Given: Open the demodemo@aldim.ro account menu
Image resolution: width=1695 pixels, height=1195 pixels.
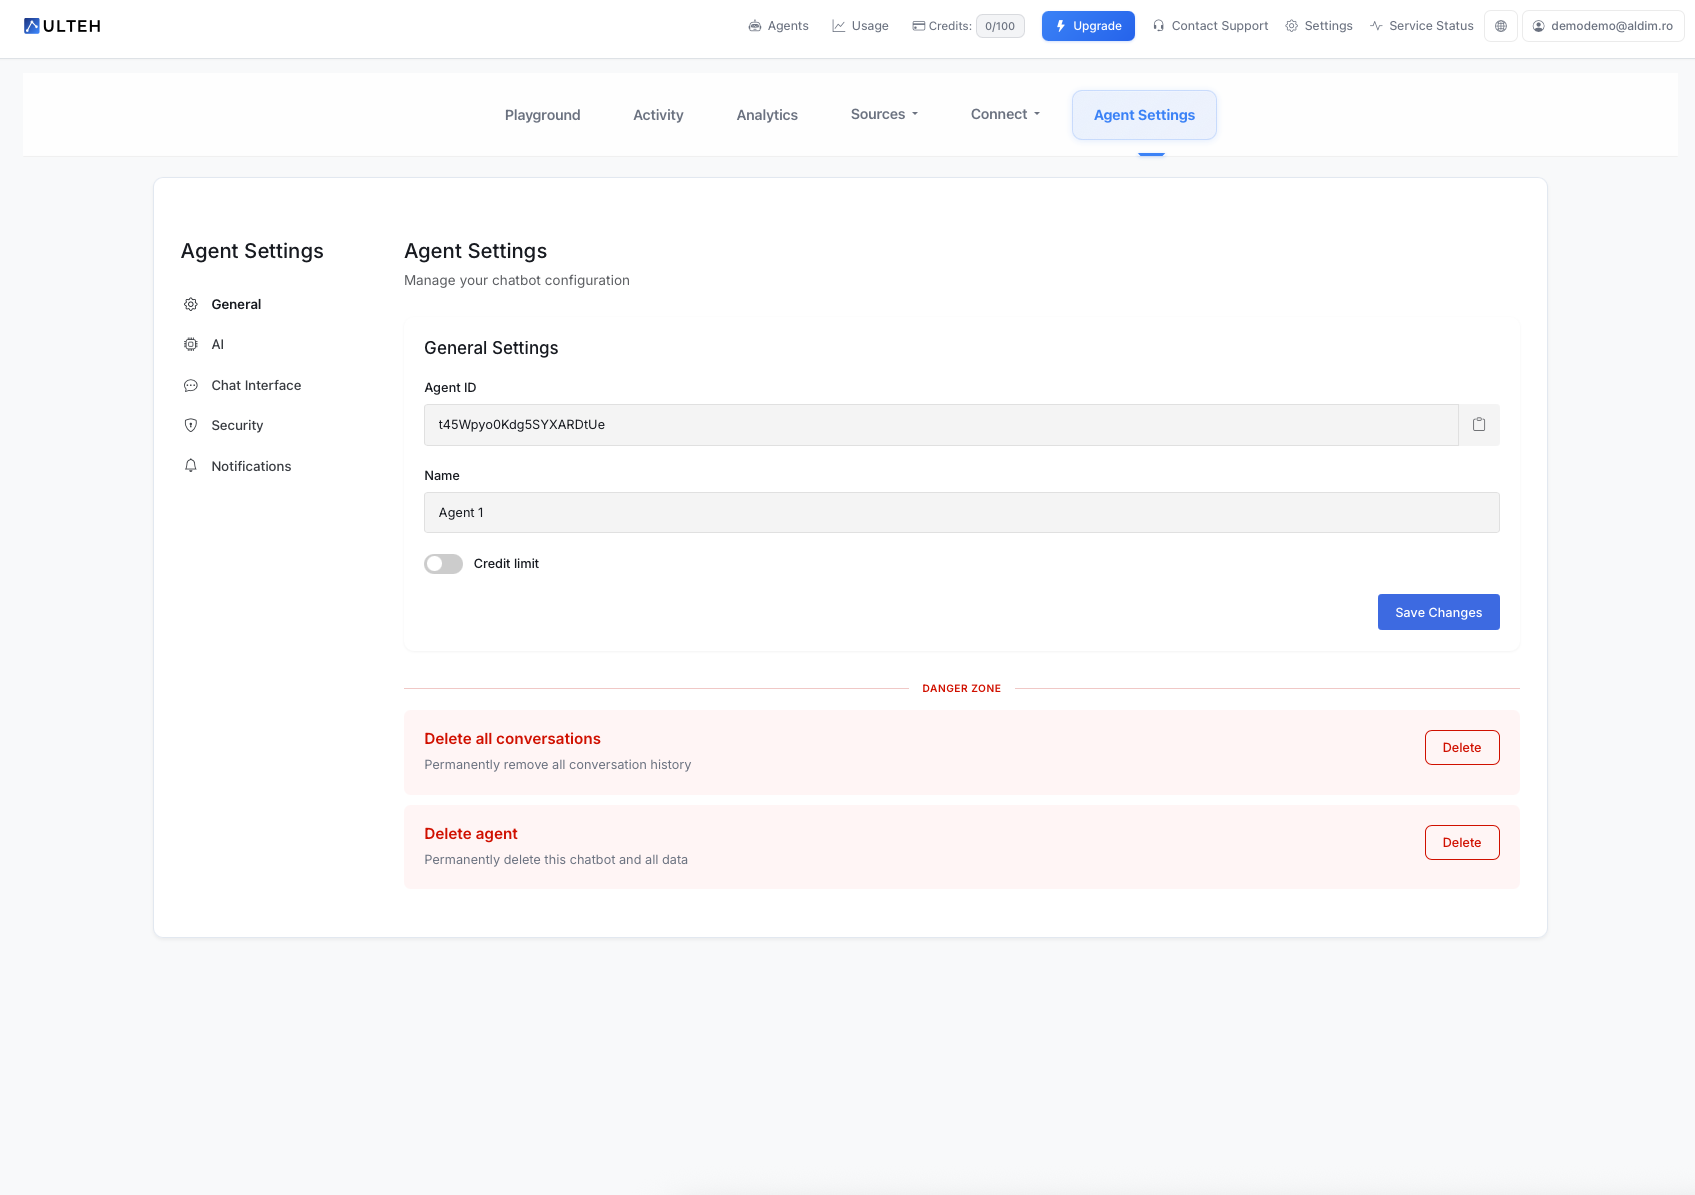Looking at the screenshot, I should coord(1603,26).
